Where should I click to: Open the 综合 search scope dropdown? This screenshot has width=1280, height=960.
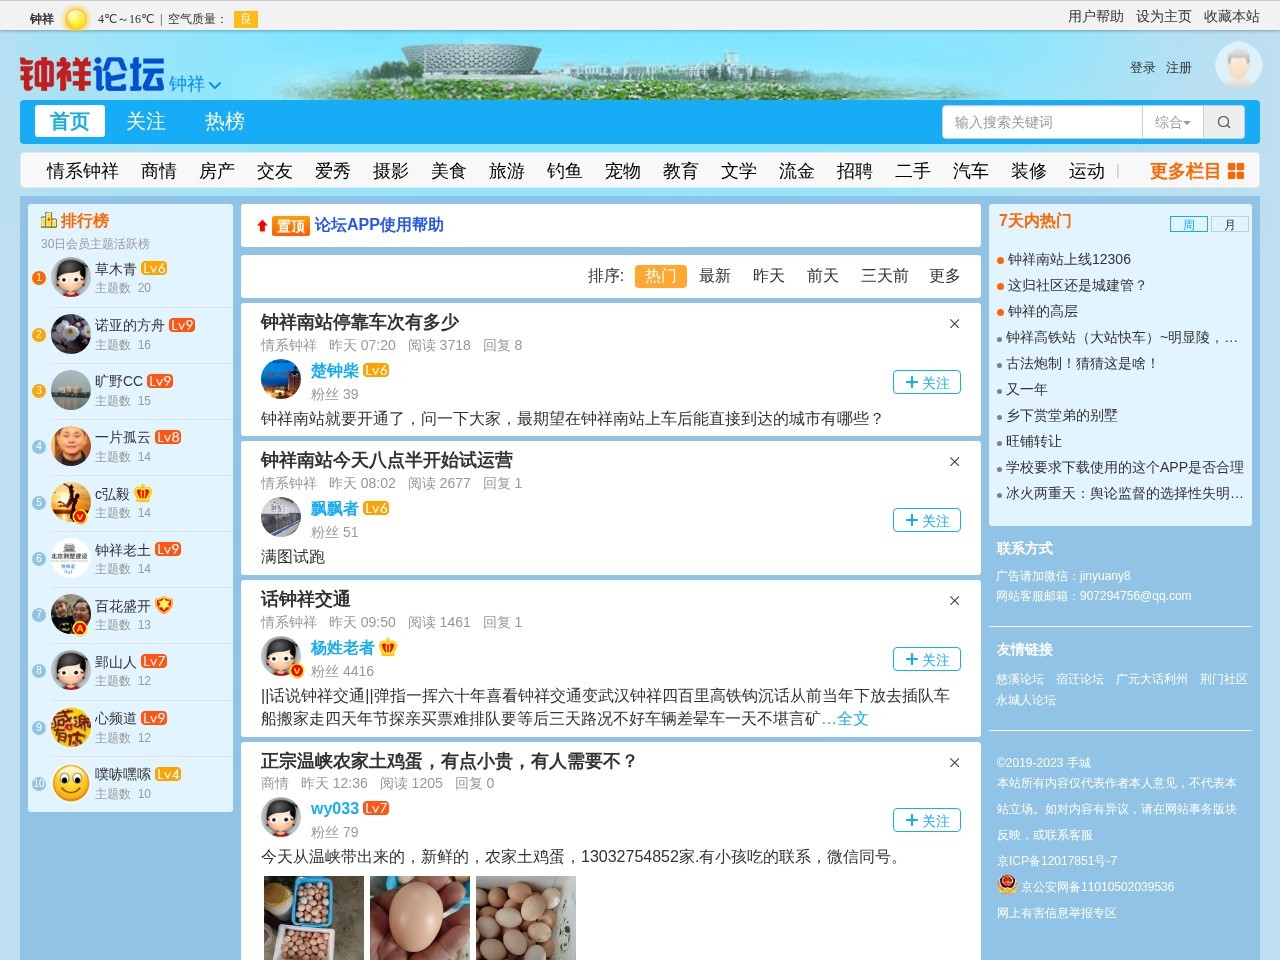[x=1174, y=121]
